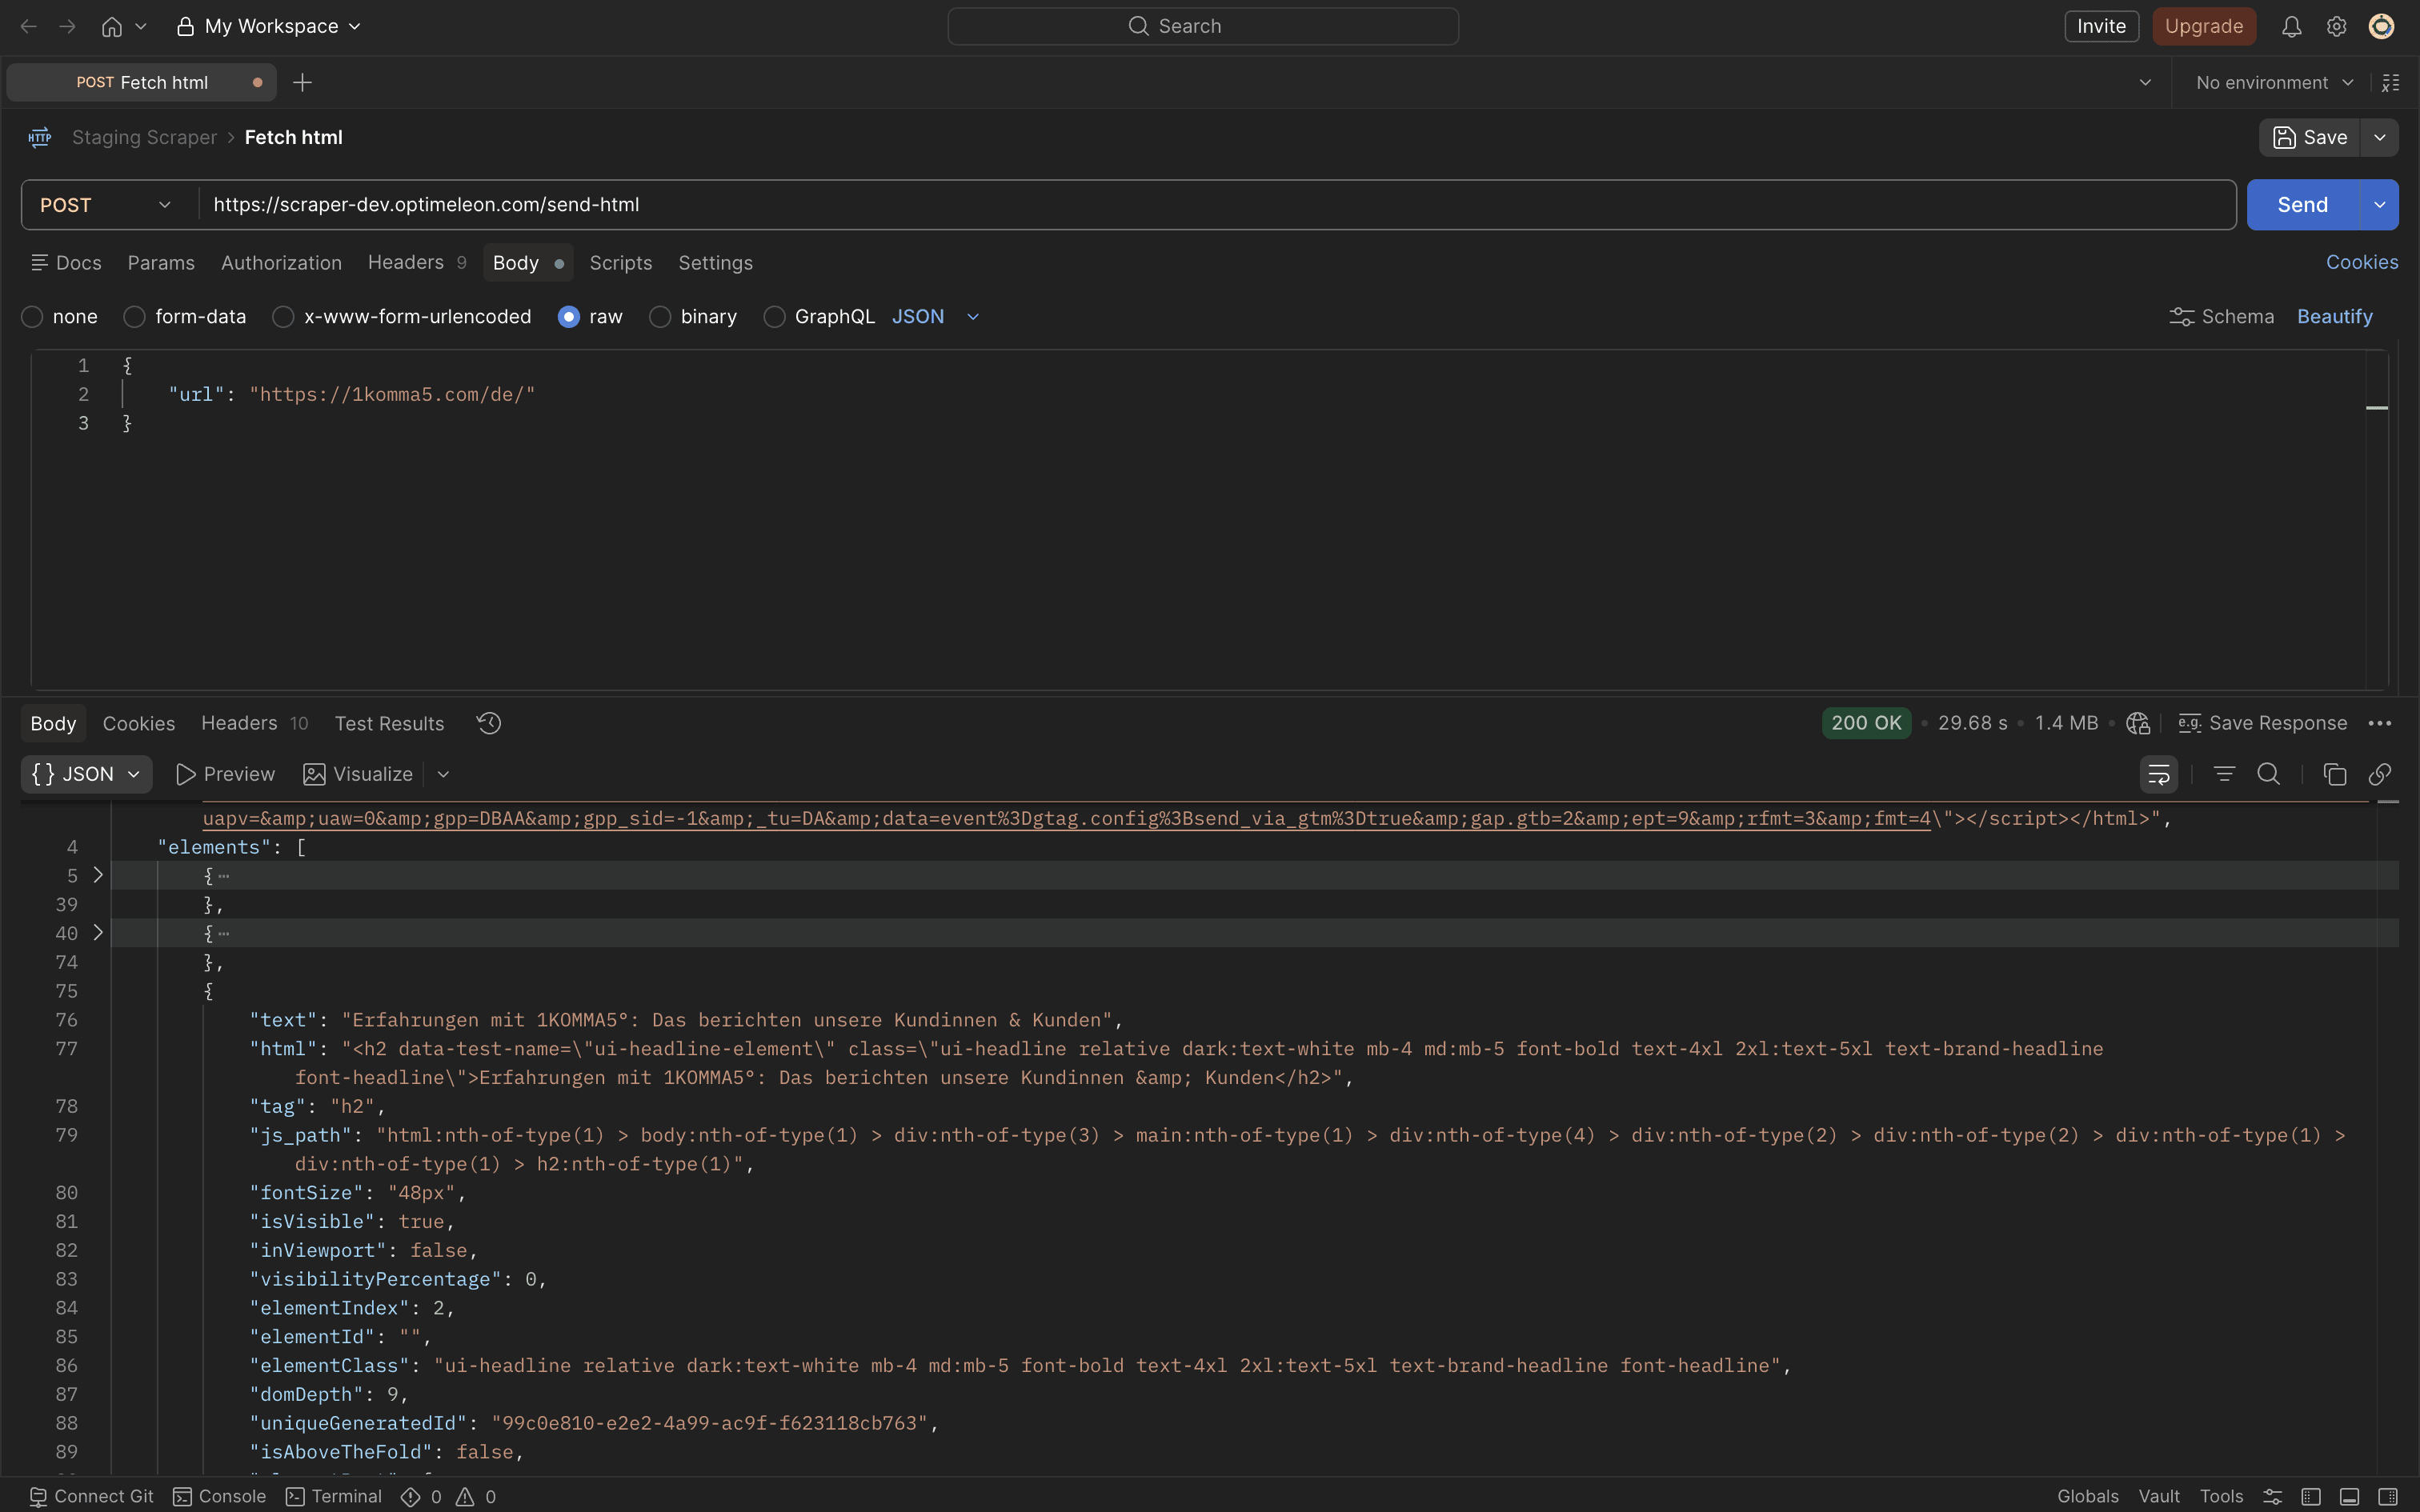Viewport: 2420px width, 1512px height.
Task: Open the Home icon
Action: pos(112,26)
